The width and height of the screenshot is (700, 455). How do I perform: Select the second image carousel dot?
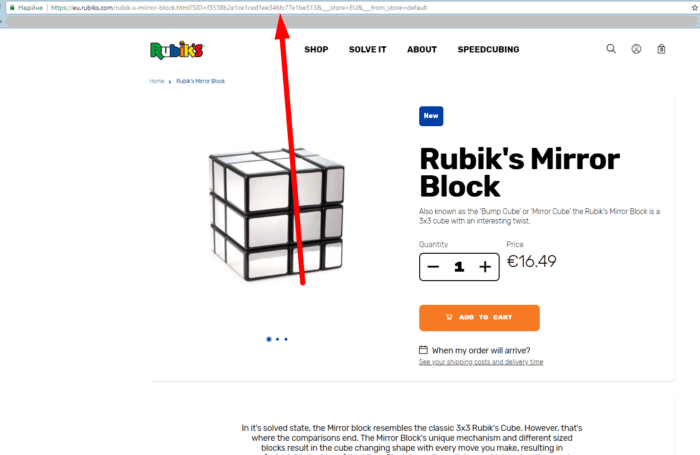point(277,339)
